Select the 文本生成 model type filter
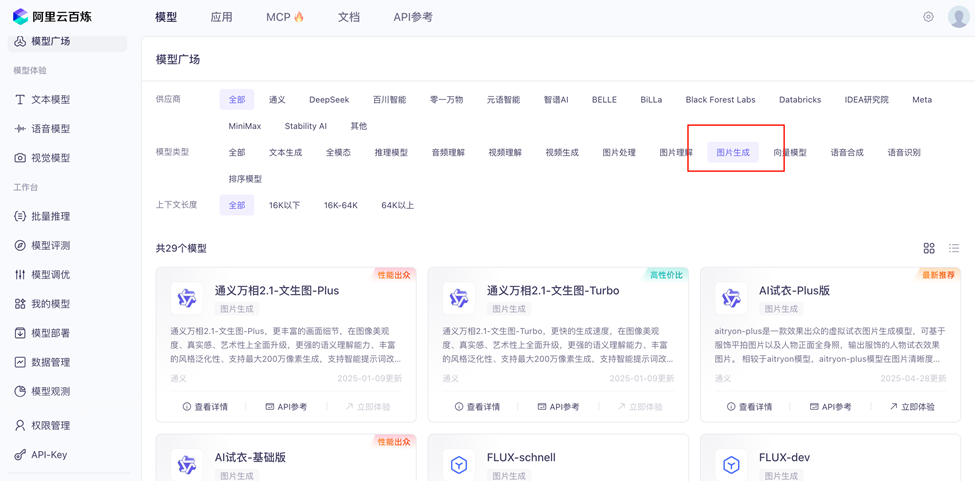This screenshot has height=481, width=975. point(285,152)
